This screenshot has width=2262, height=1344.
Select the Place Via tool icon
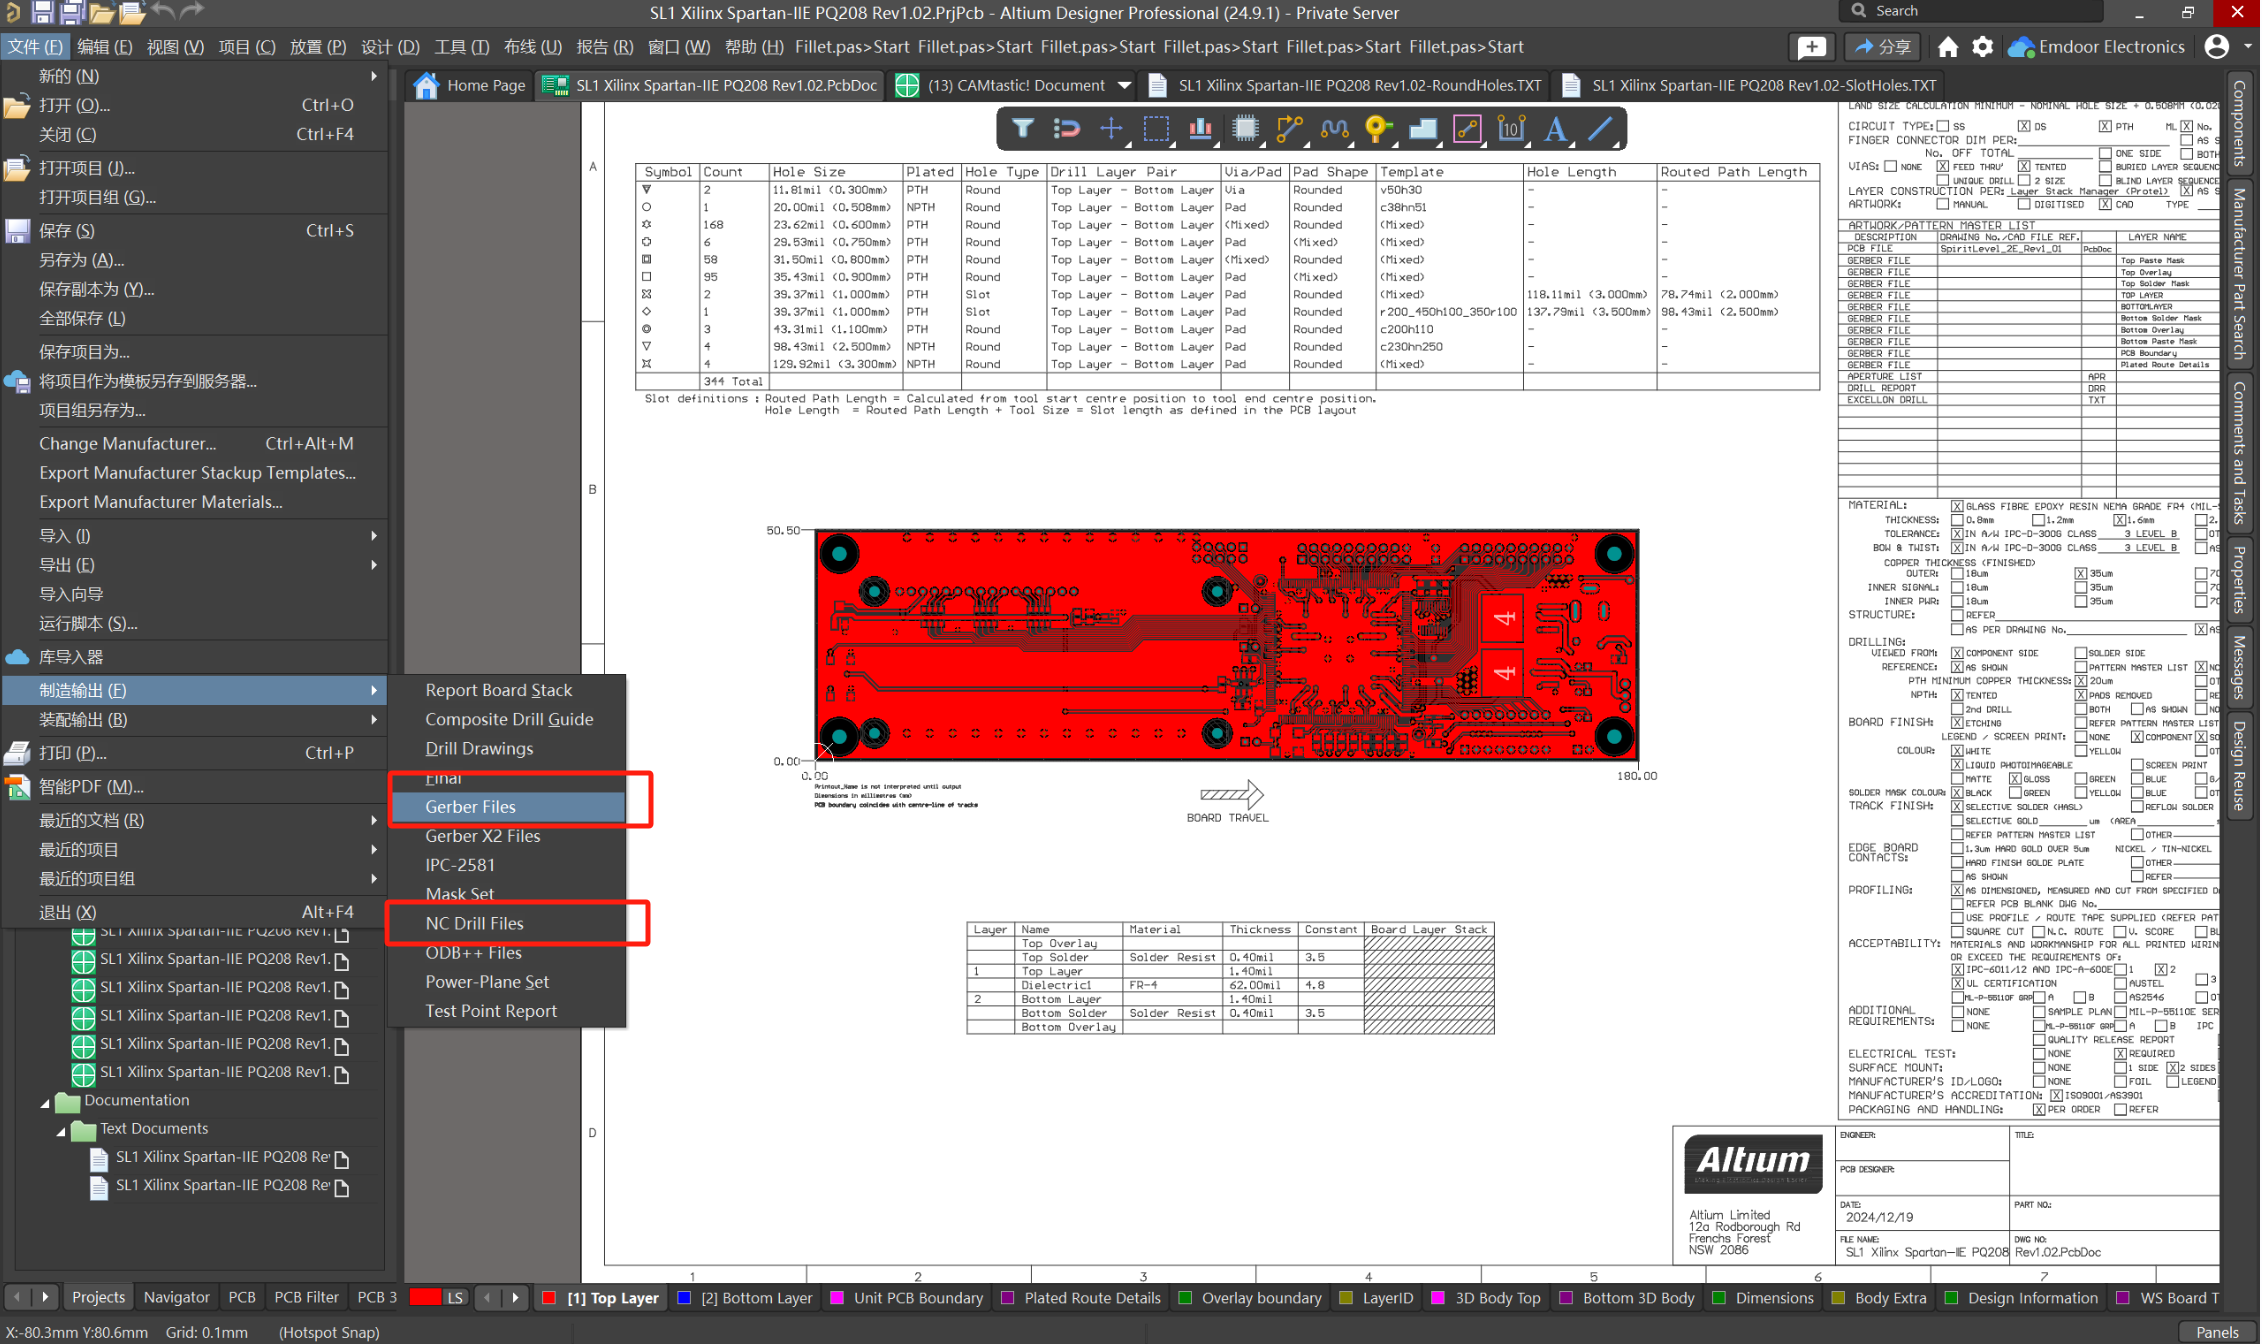[x=1378, y=129]
